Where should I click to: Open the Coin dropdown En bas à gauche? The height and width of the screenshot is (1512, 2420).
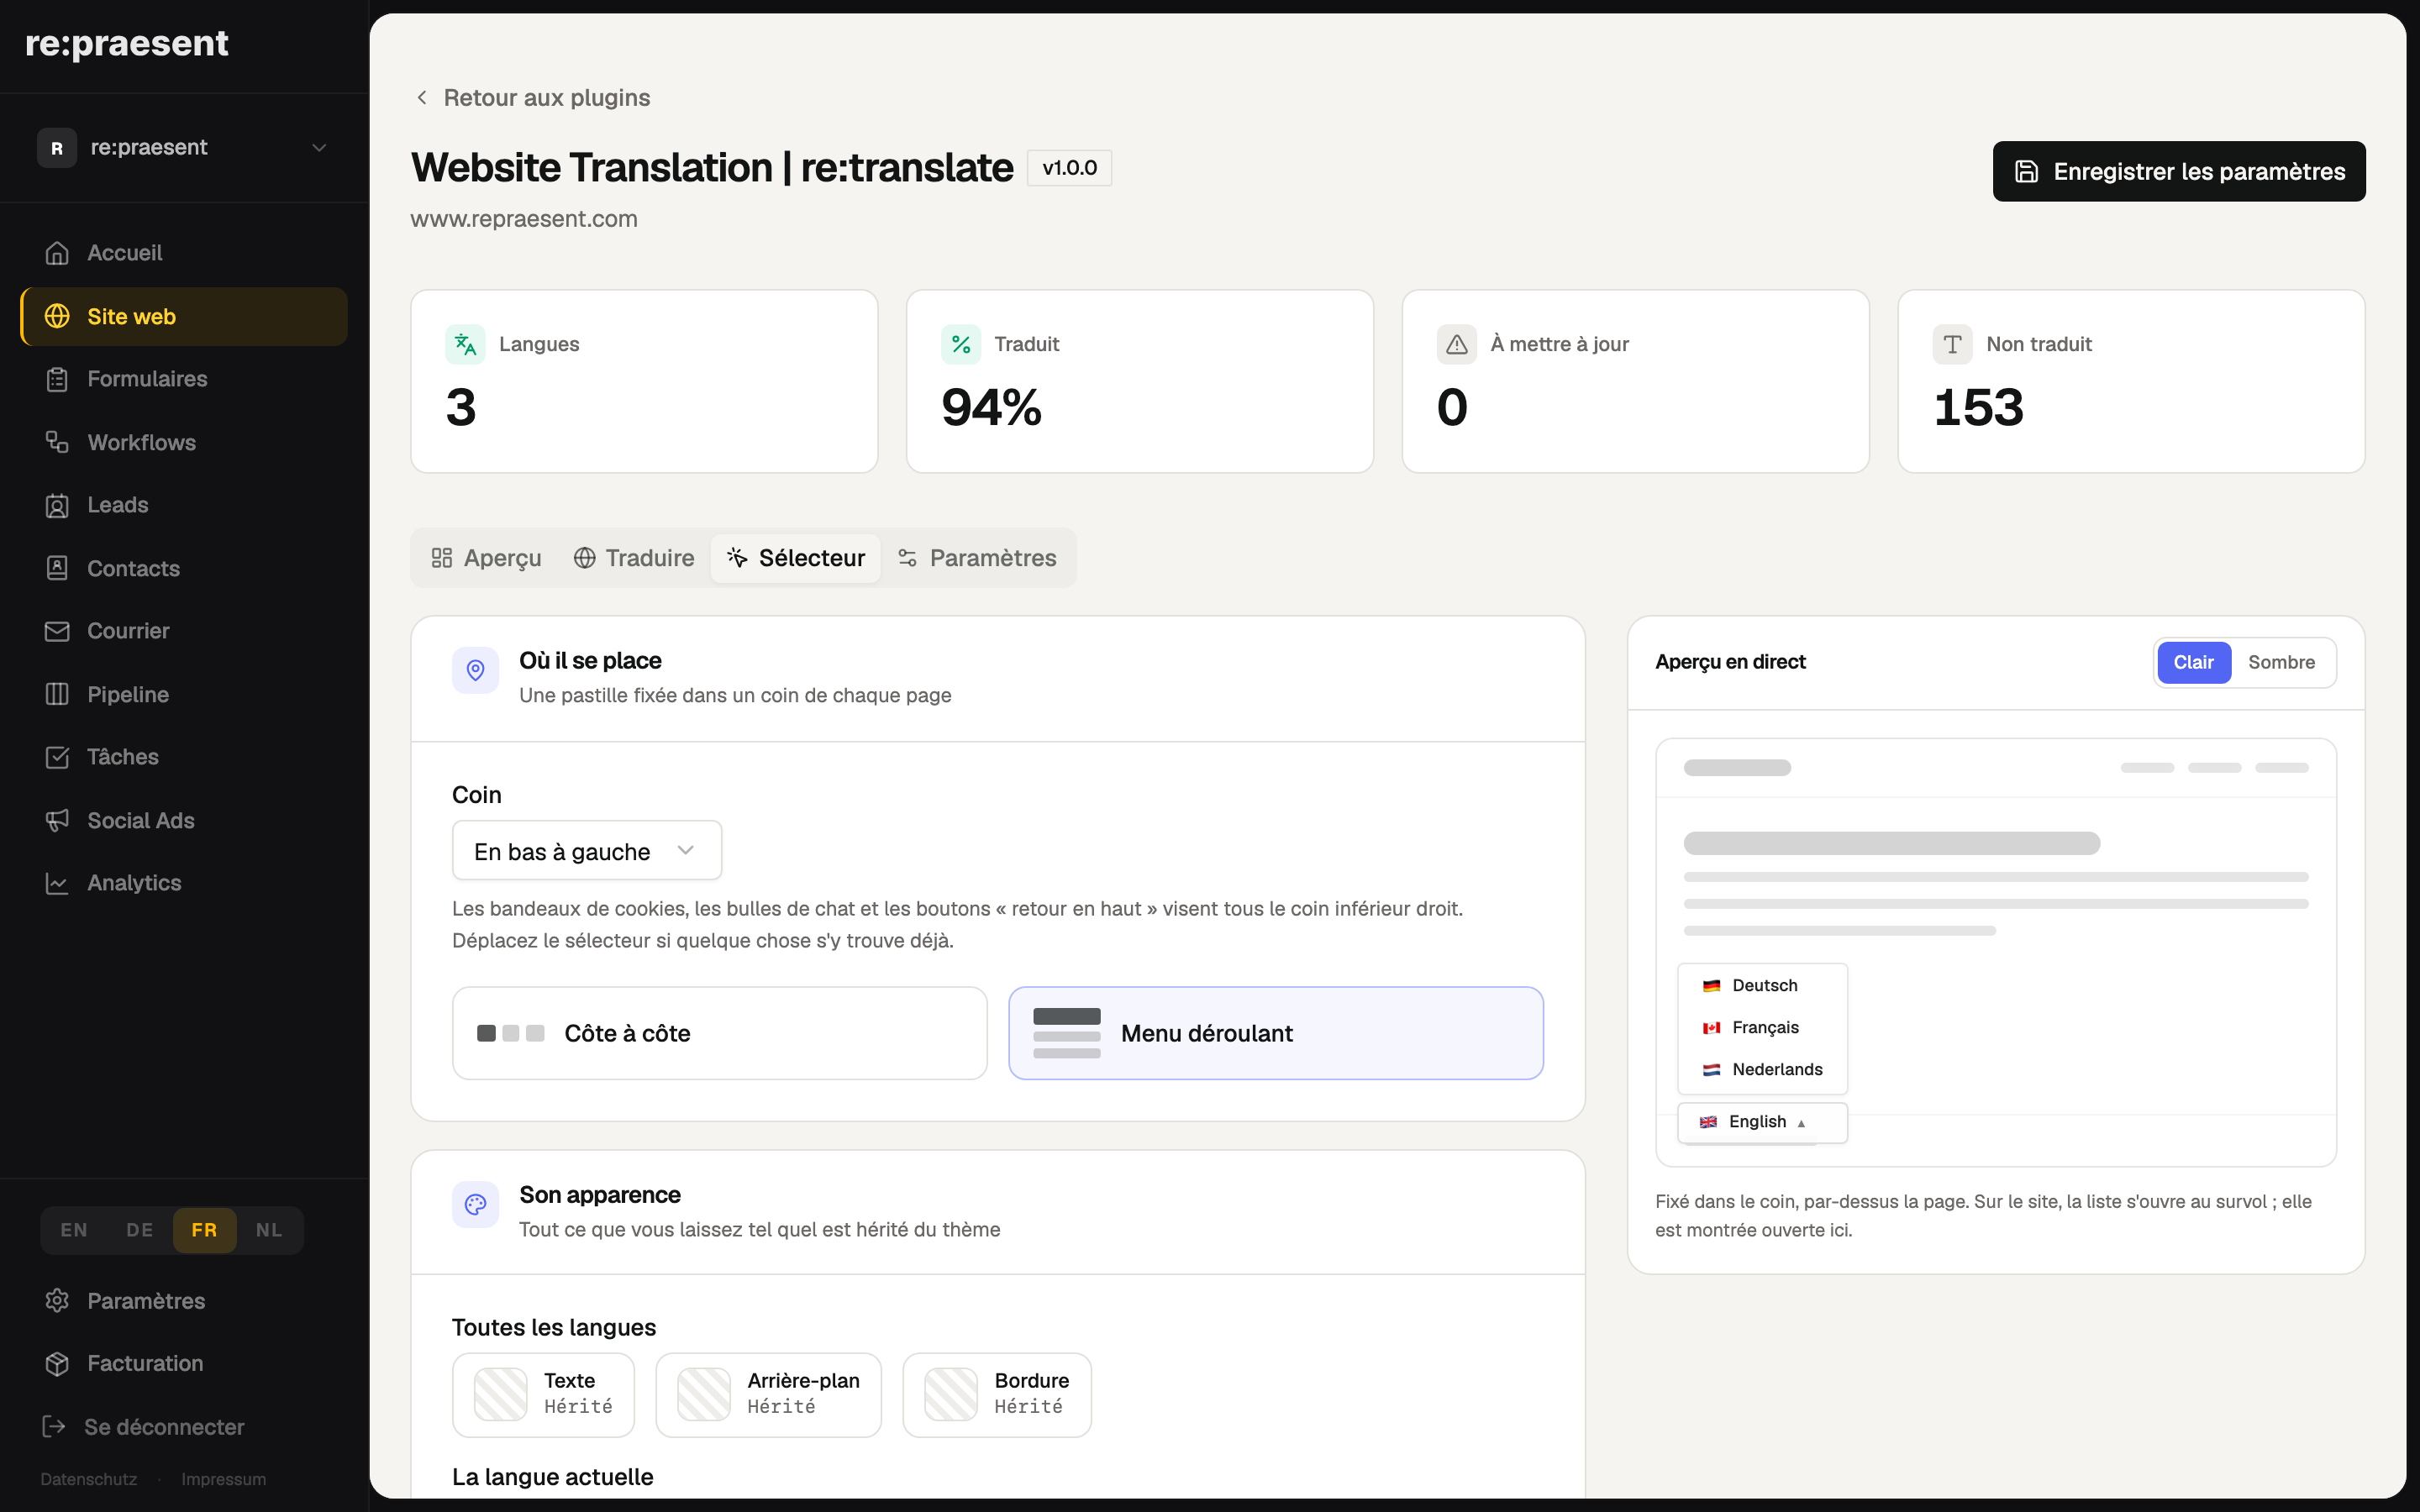[x=587, y=851]
